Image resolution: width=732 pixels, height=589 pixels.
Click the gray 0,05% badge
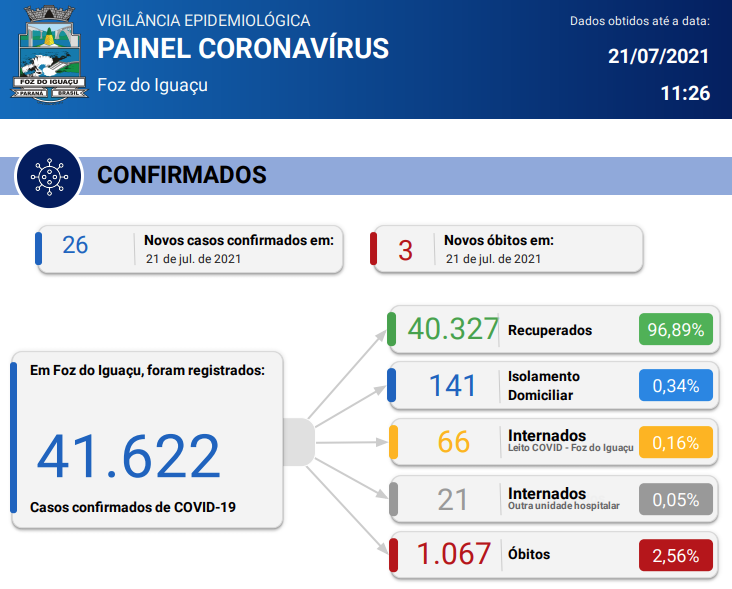click(x=676, y=499)
